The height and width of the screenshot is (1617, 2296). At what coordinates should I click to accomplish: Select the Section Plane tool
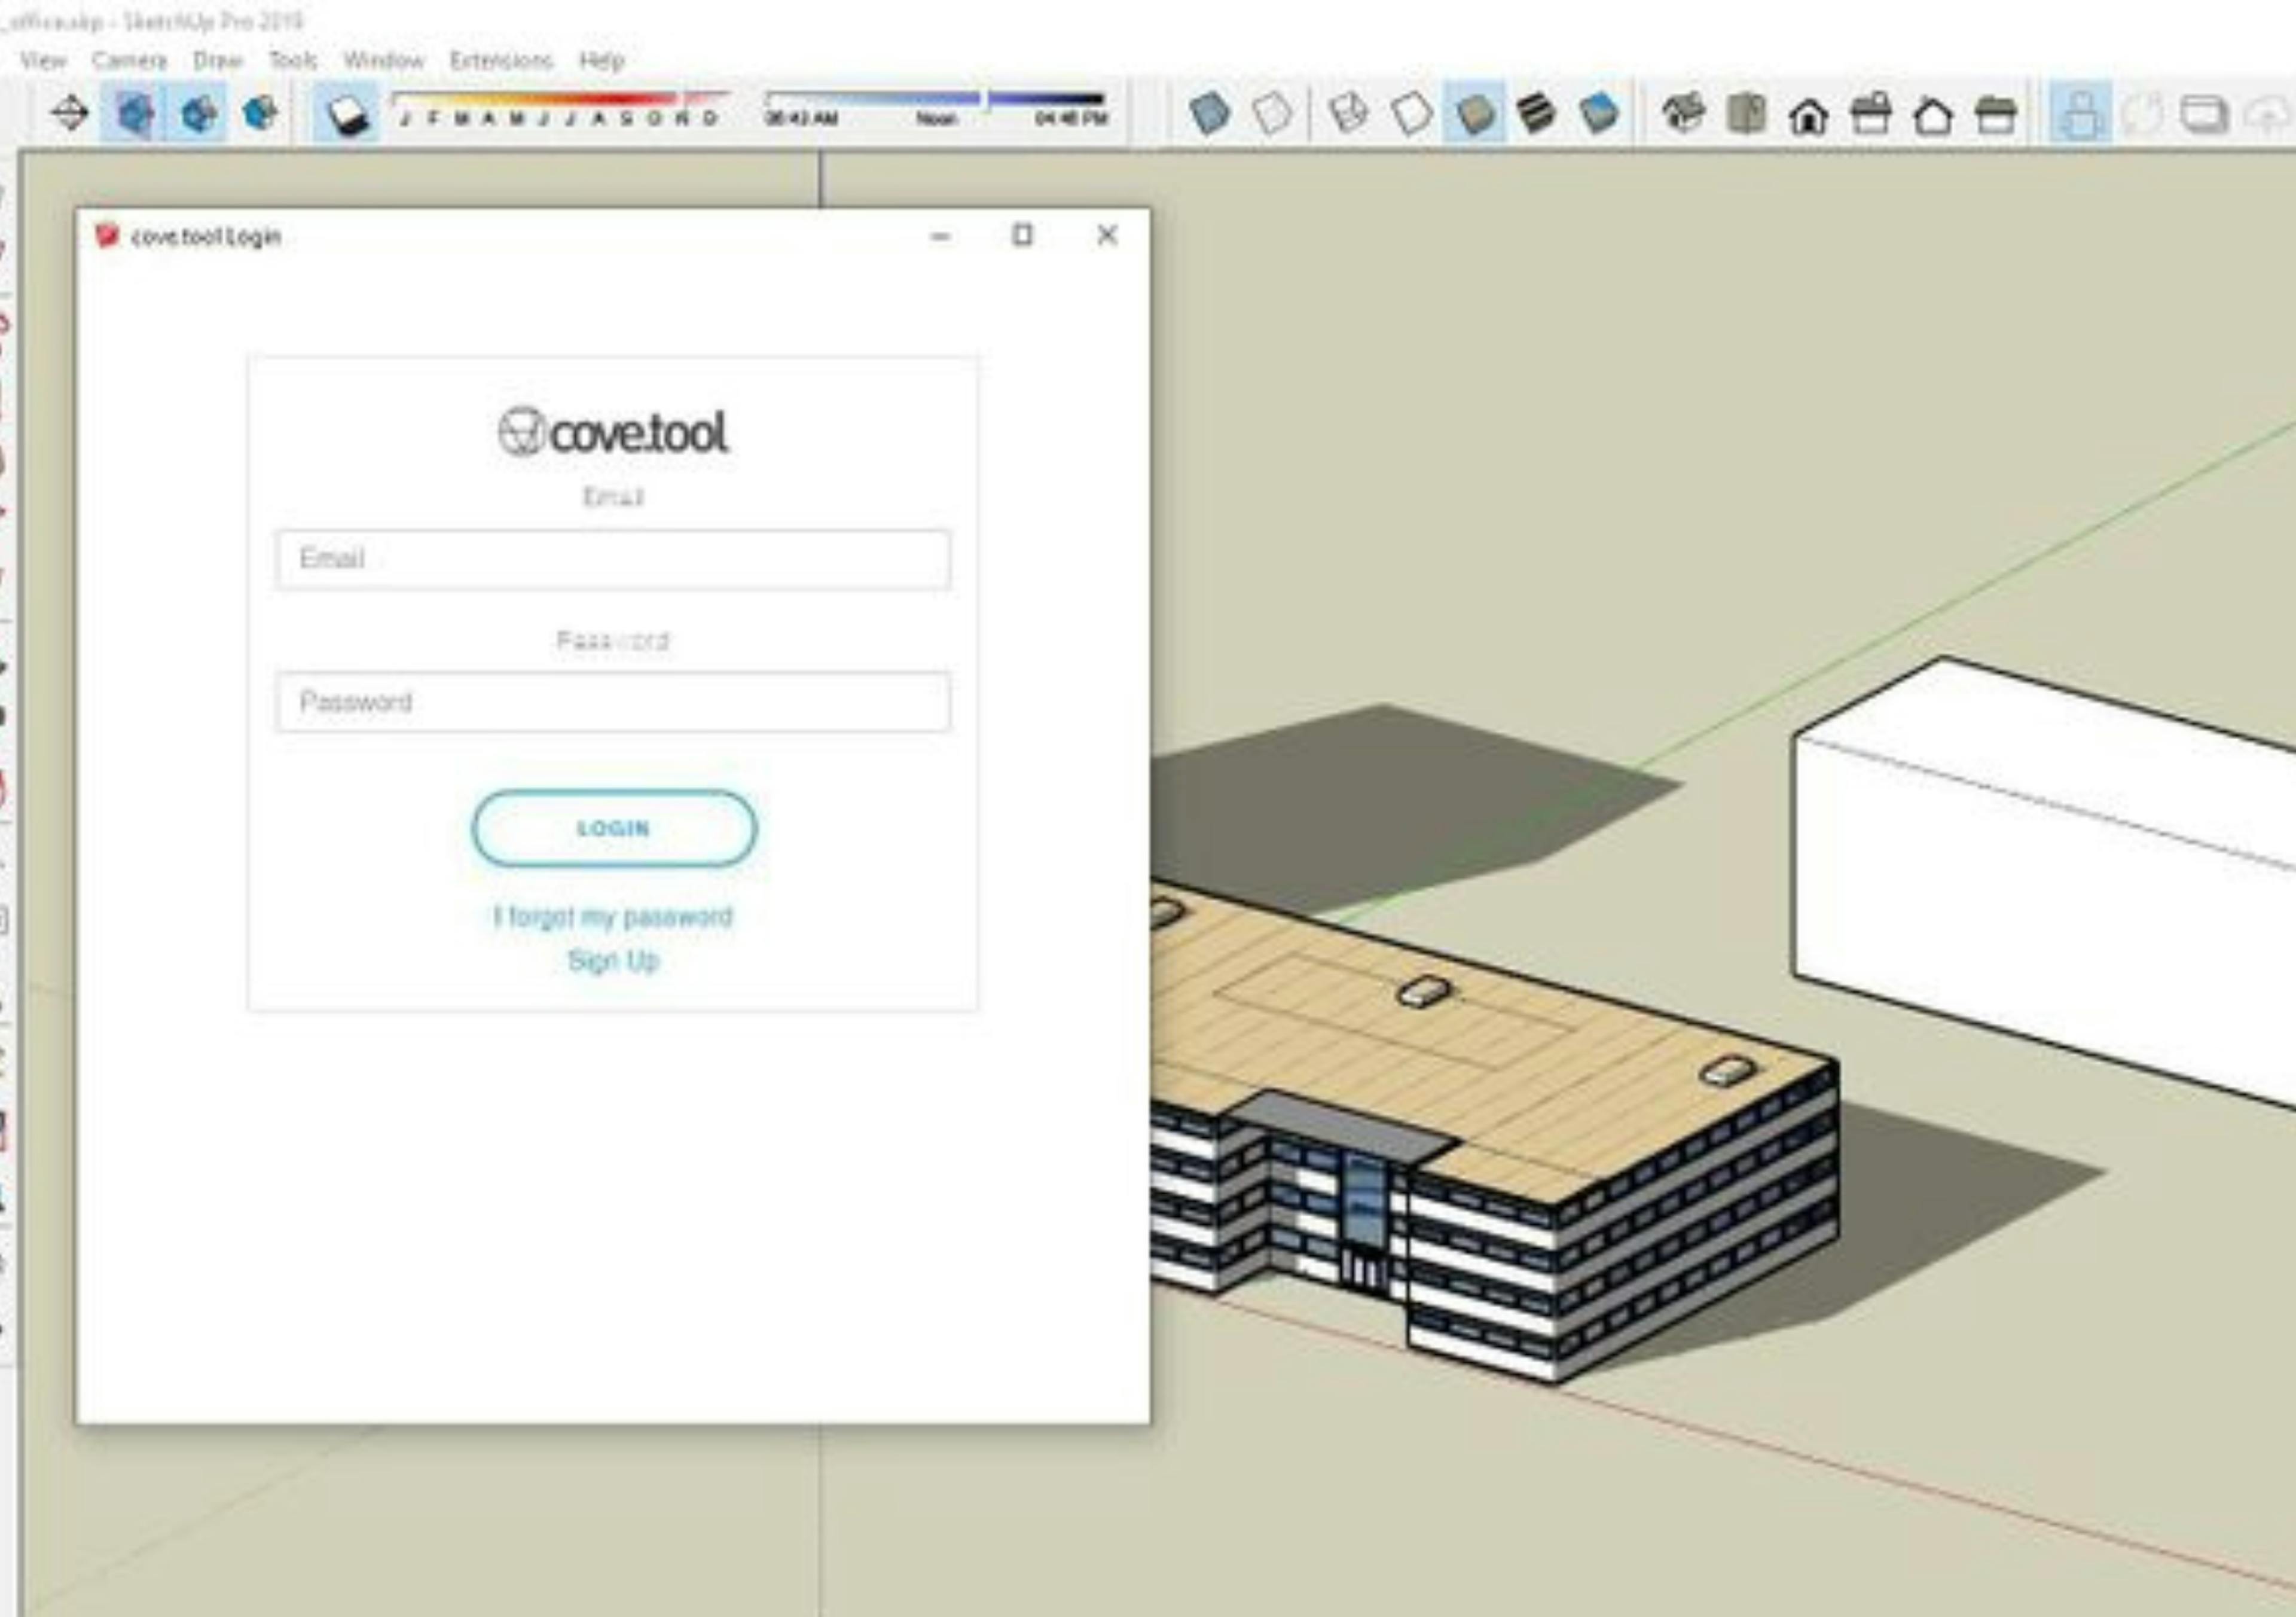pyautogui.click(x=70, y=113)
